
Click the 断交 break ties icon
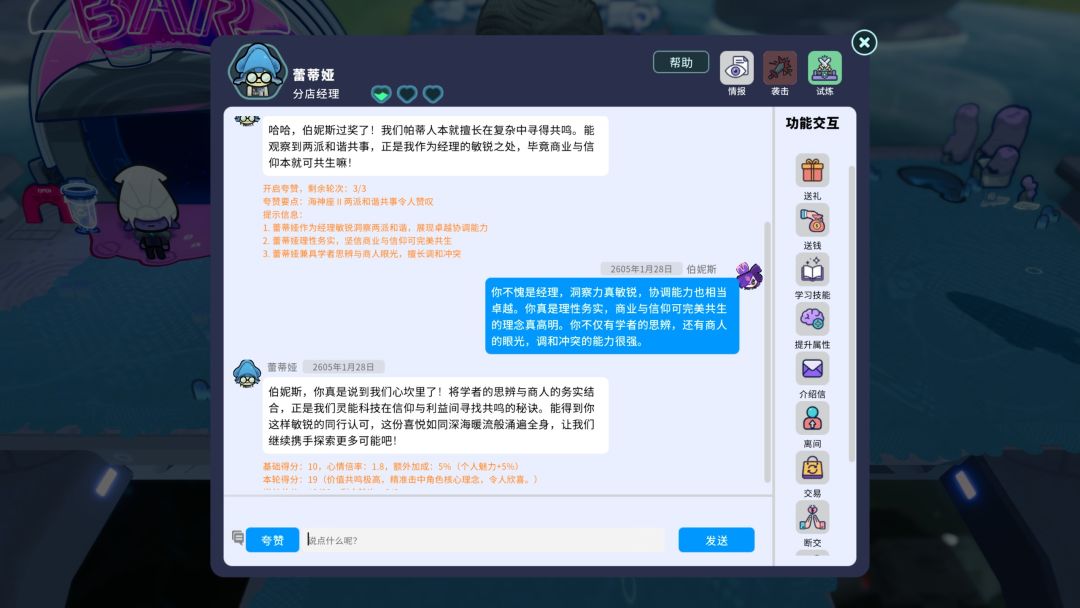[x=812, y=517]
